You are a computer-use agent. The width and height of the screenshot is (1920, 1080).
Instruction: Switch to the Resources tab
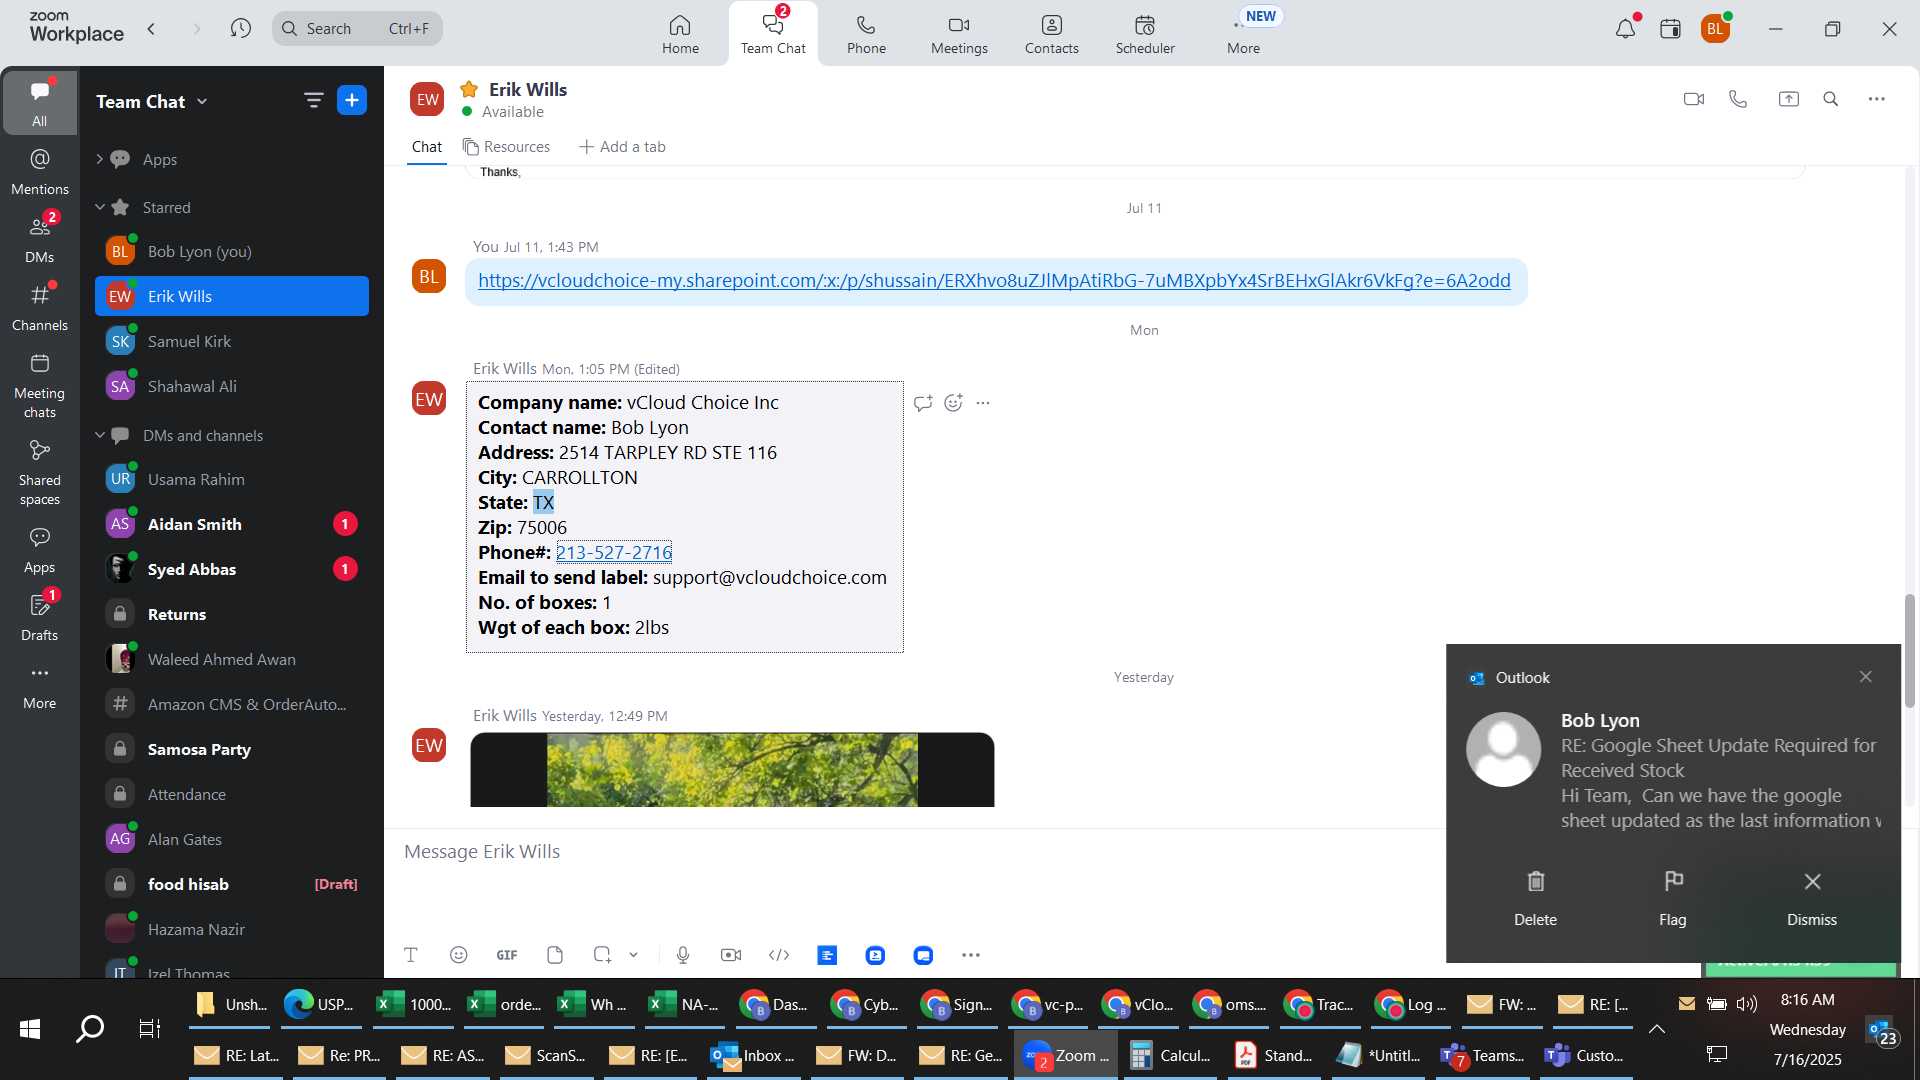506,147
